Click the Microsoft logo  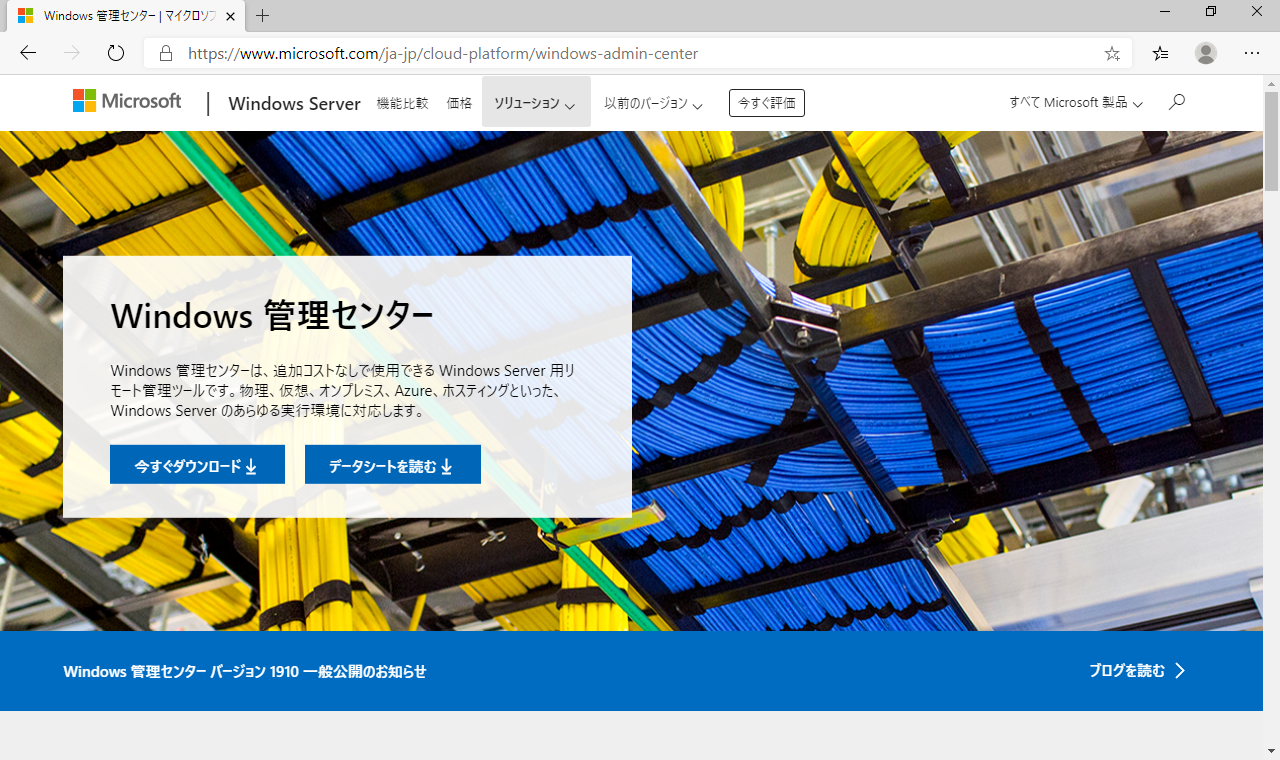point(127,101)
